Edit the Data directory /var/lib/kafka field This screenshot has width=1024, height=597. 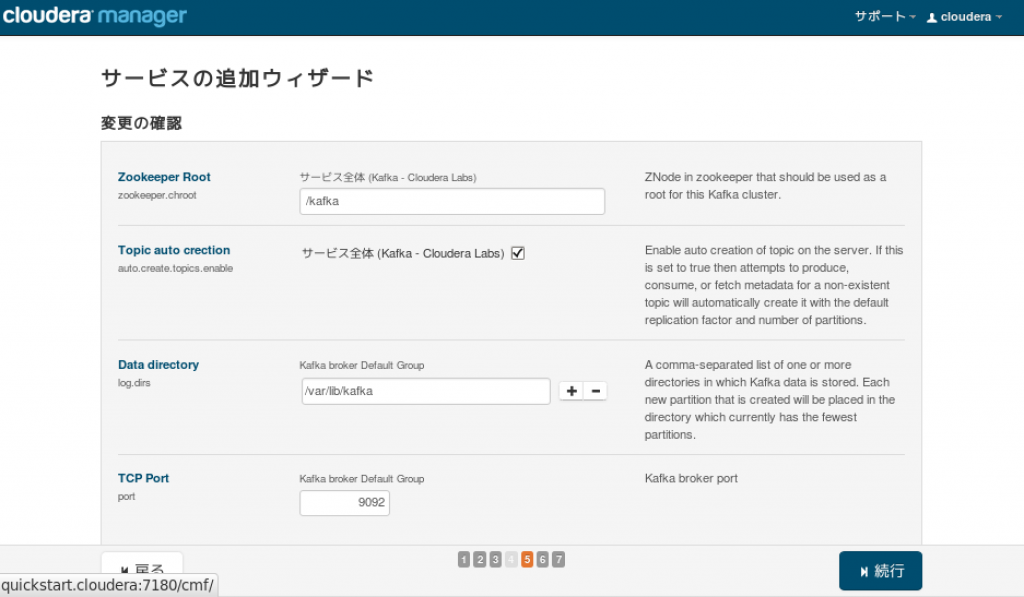coord(426,391)
